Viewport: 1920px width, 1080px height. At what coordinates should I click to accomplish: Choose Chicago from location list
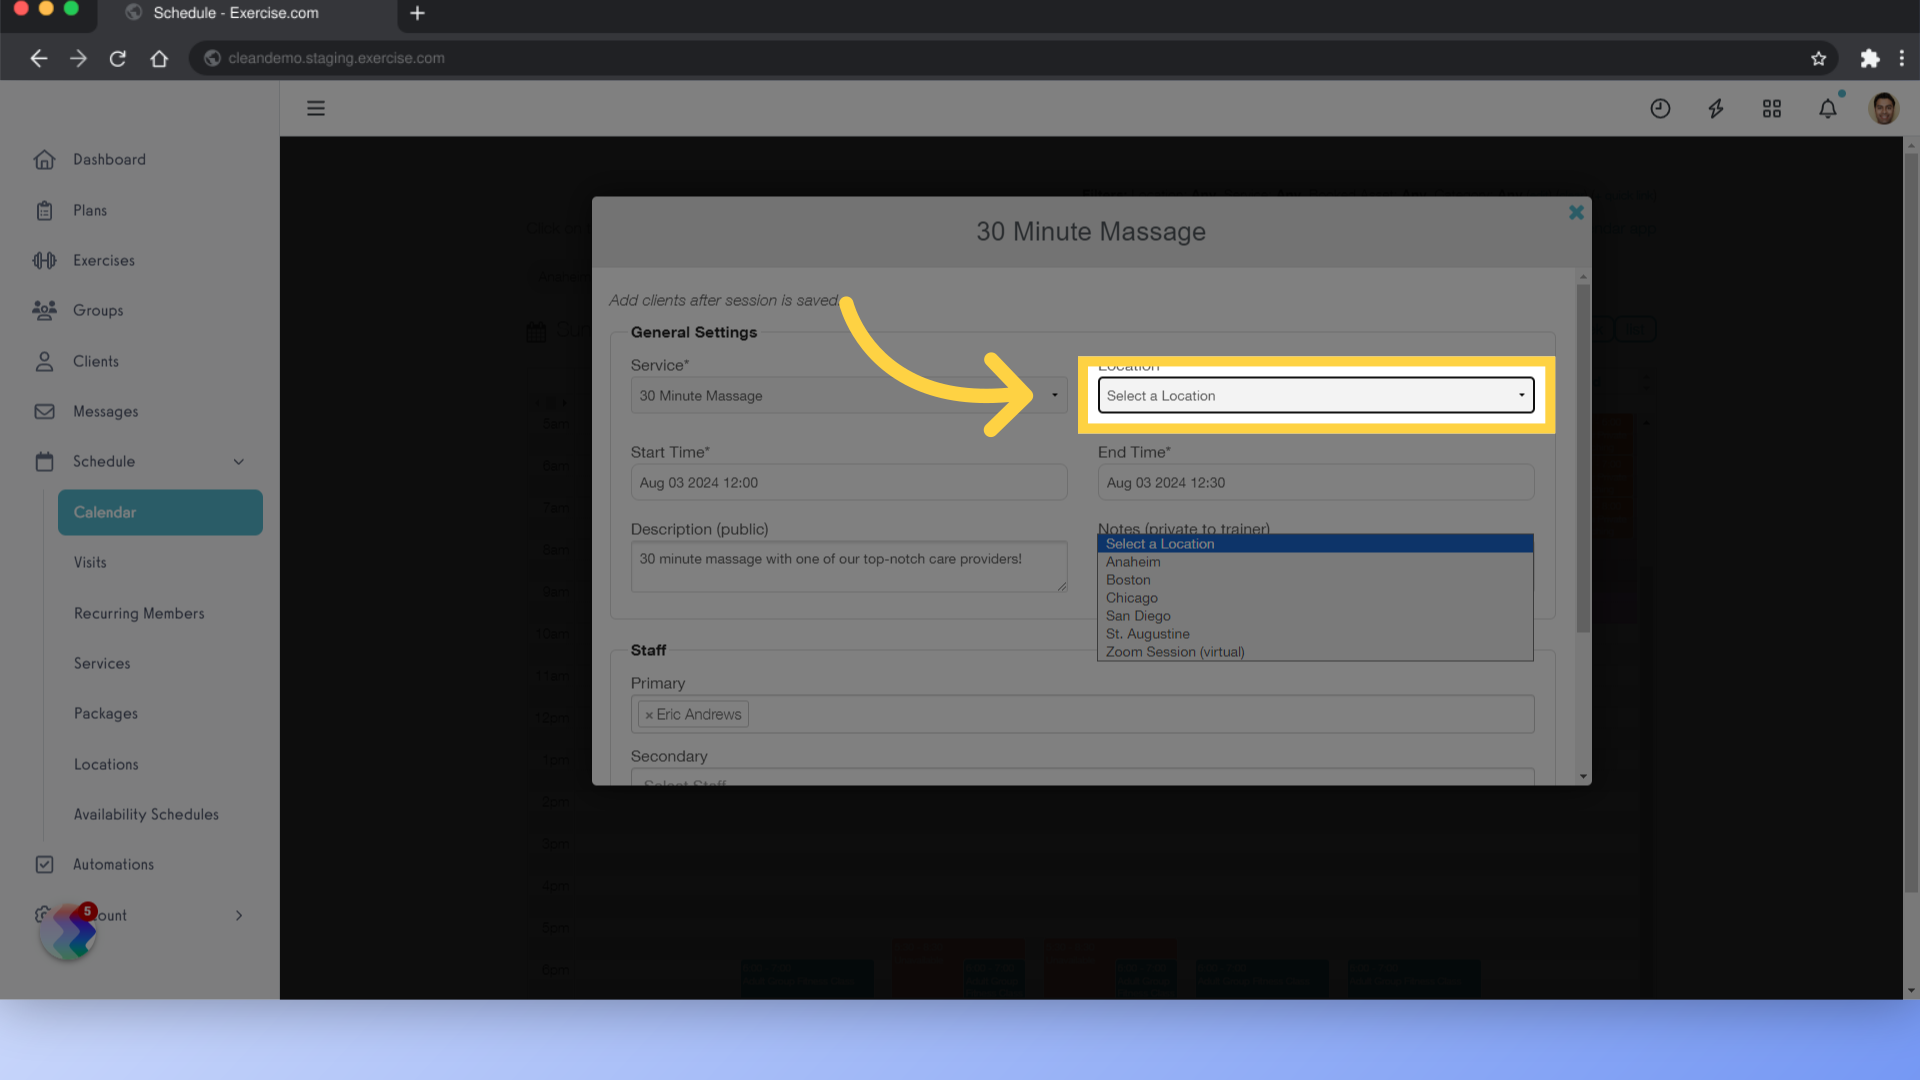(1315, 598)
